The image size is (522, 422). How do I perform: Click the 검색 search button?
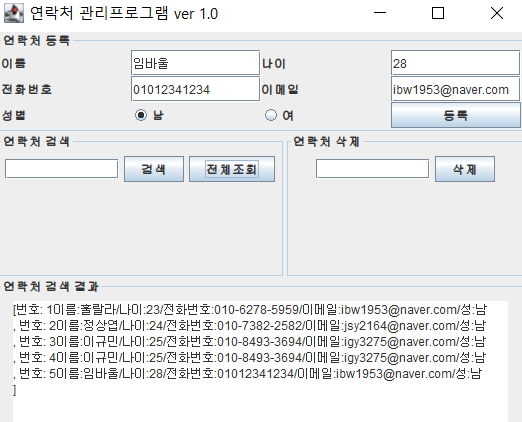click(x=154, y=169)
